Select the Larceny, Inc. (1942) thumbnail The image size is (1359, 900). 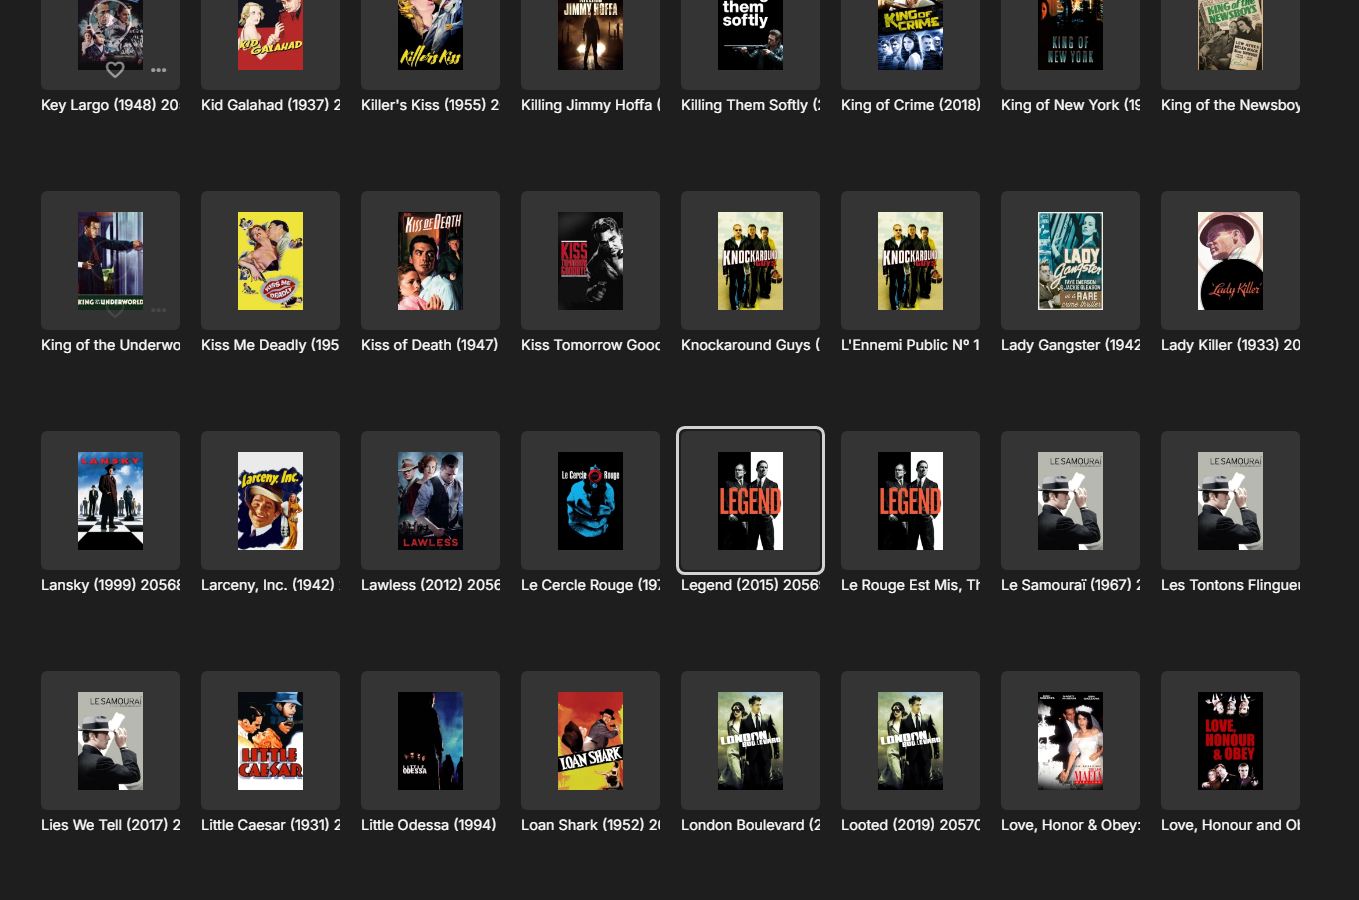tap(270, 501)
